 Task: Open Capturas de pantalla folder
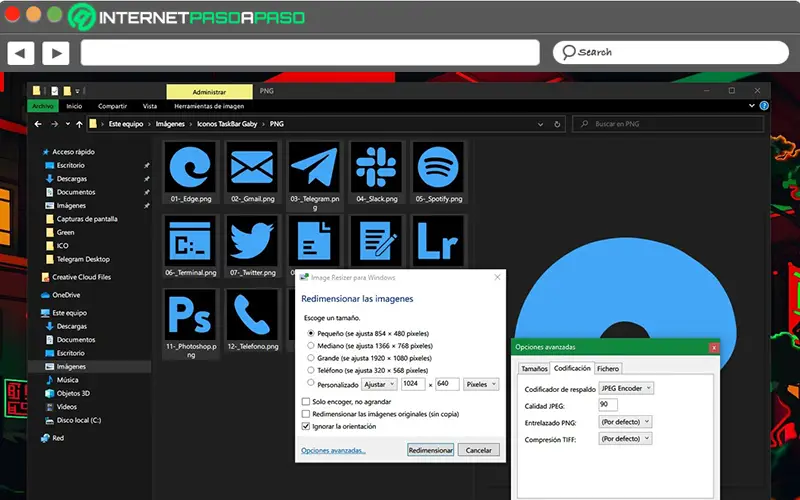pyautogui.click(x=82, y=219)
